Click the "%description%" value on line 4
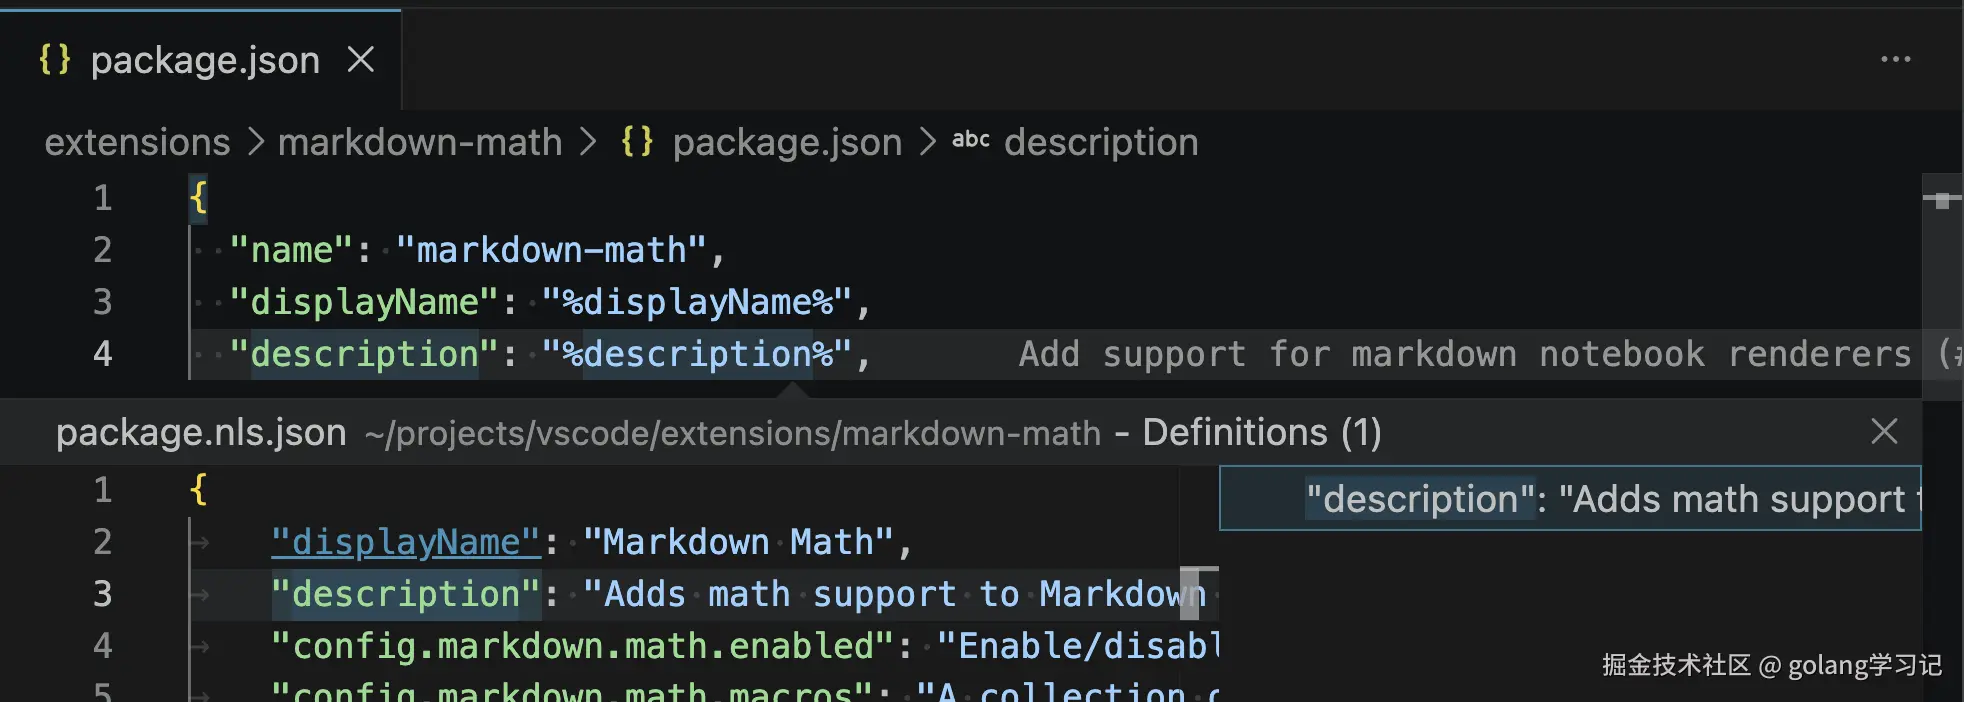The width and height of the screenshot is (1964, 702). pyautogui.click(x=697, y=354)
